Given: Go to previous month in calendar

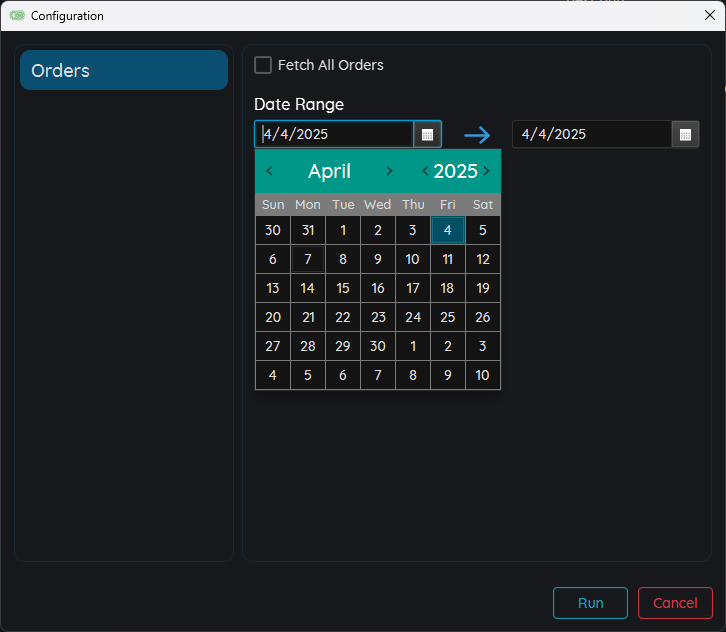Looking at the screenshot, I should coord(269,171).
